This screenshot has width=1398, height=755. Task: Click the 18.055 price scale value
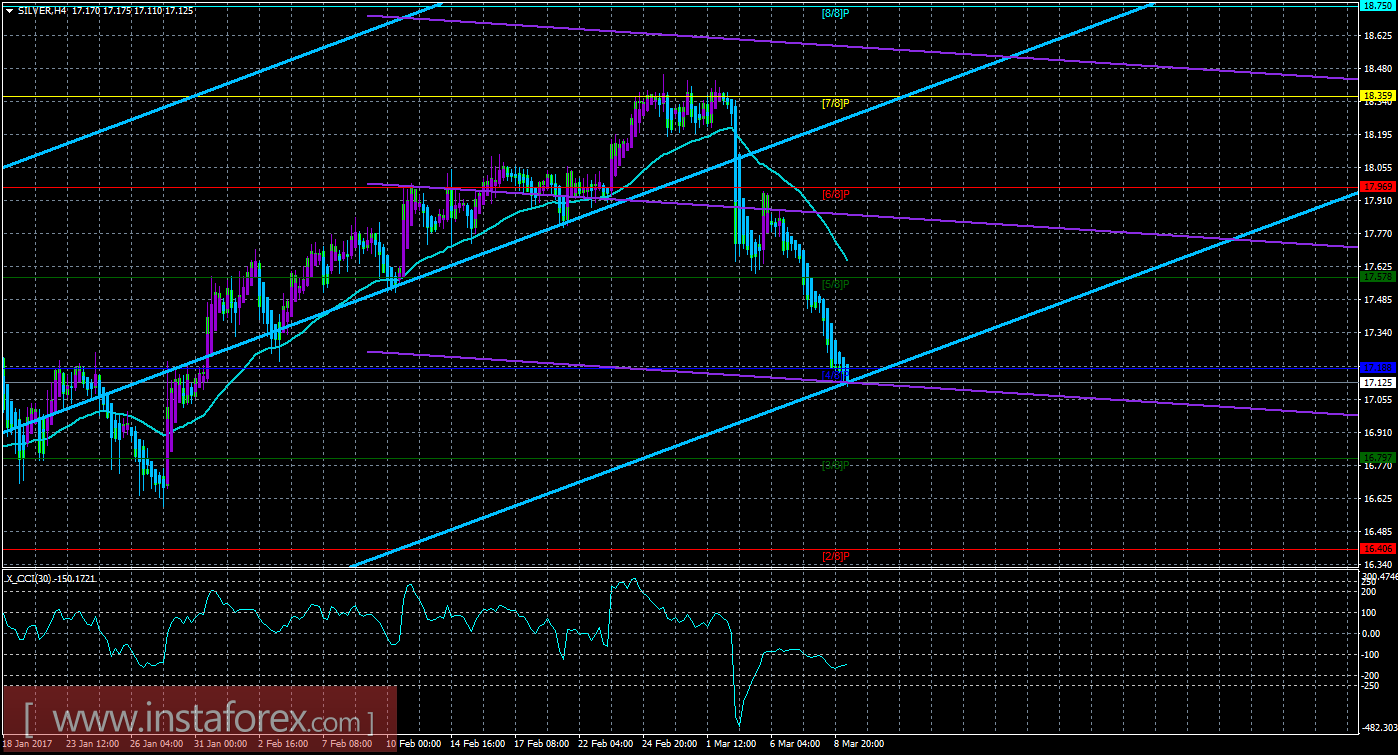click(x=1379, y=168)
